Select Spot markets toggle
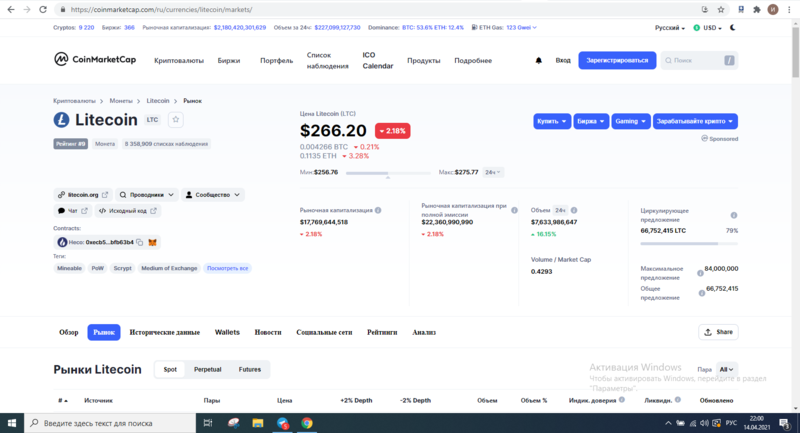The image size is (800, 433). (x=170, y=369)
